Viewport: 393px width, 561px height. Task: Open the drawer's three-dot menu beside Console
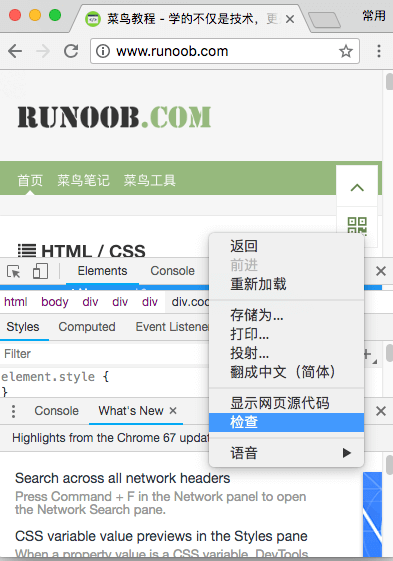click(13, 411)
